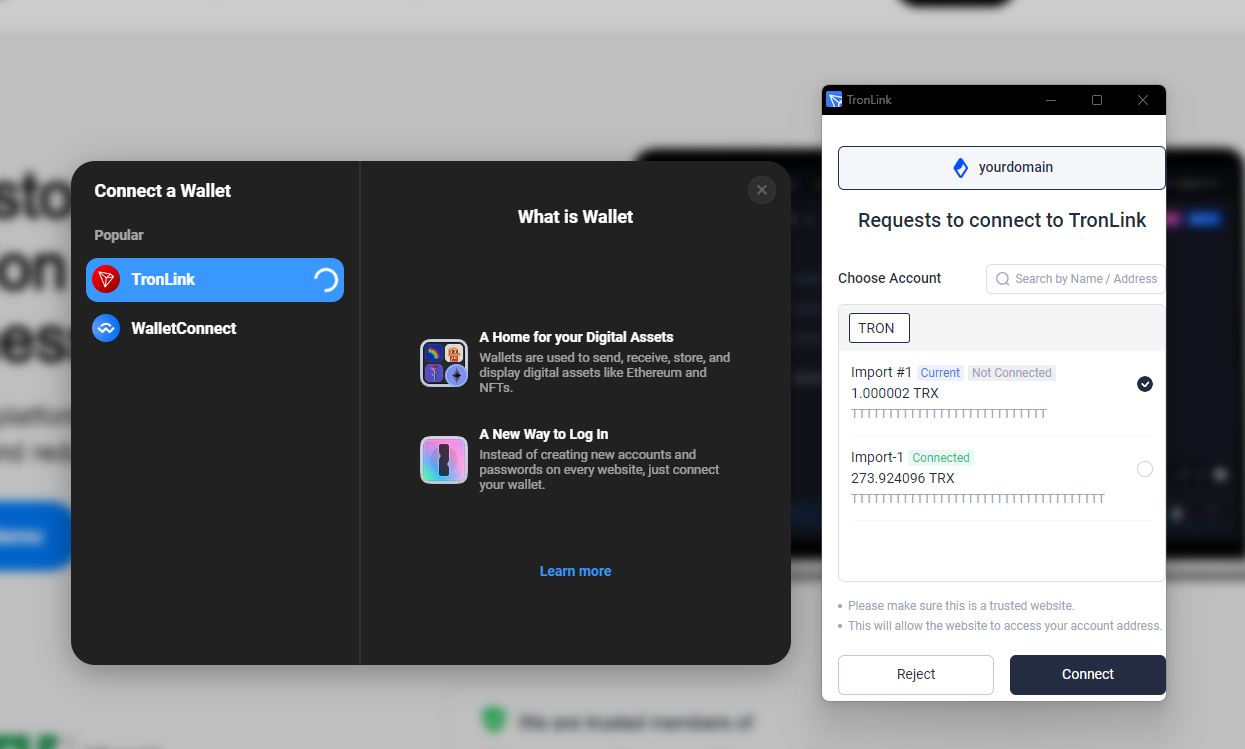Select the Import #1 account radio button

[x=1145, y=384]
